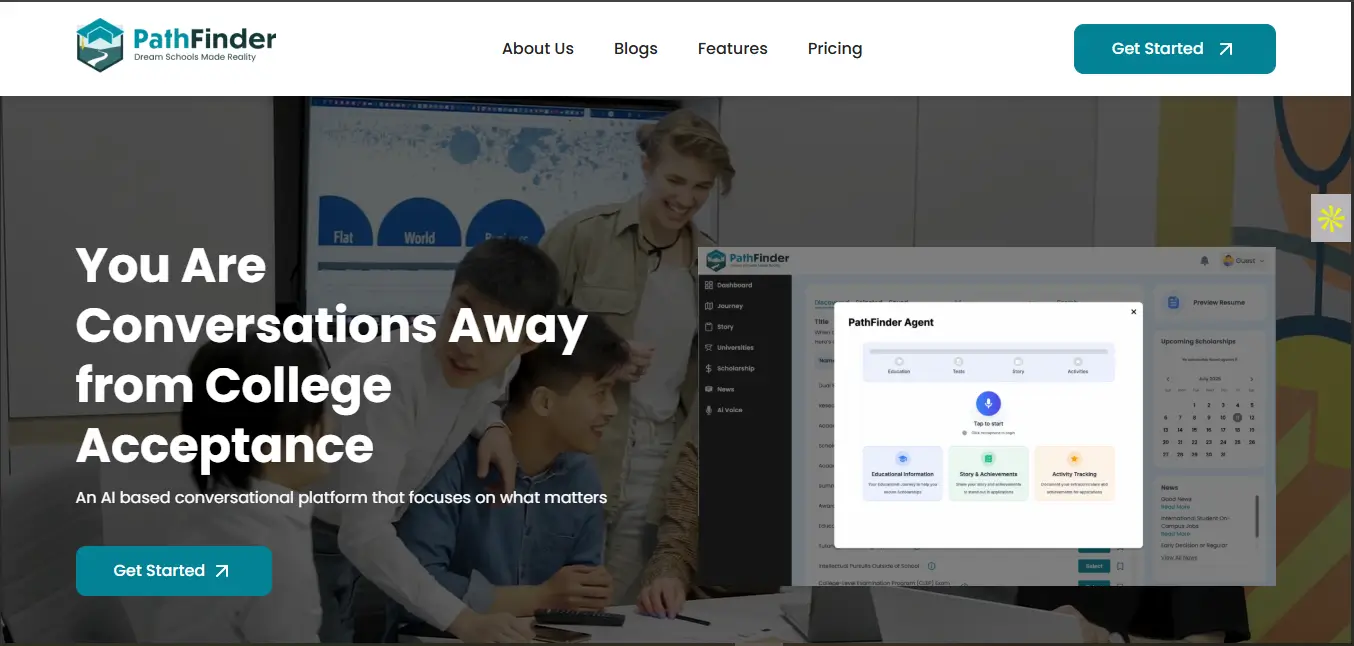Click the News panel scrollbar
This screenshot has height=646, width=1354.
coord(1257,514)
